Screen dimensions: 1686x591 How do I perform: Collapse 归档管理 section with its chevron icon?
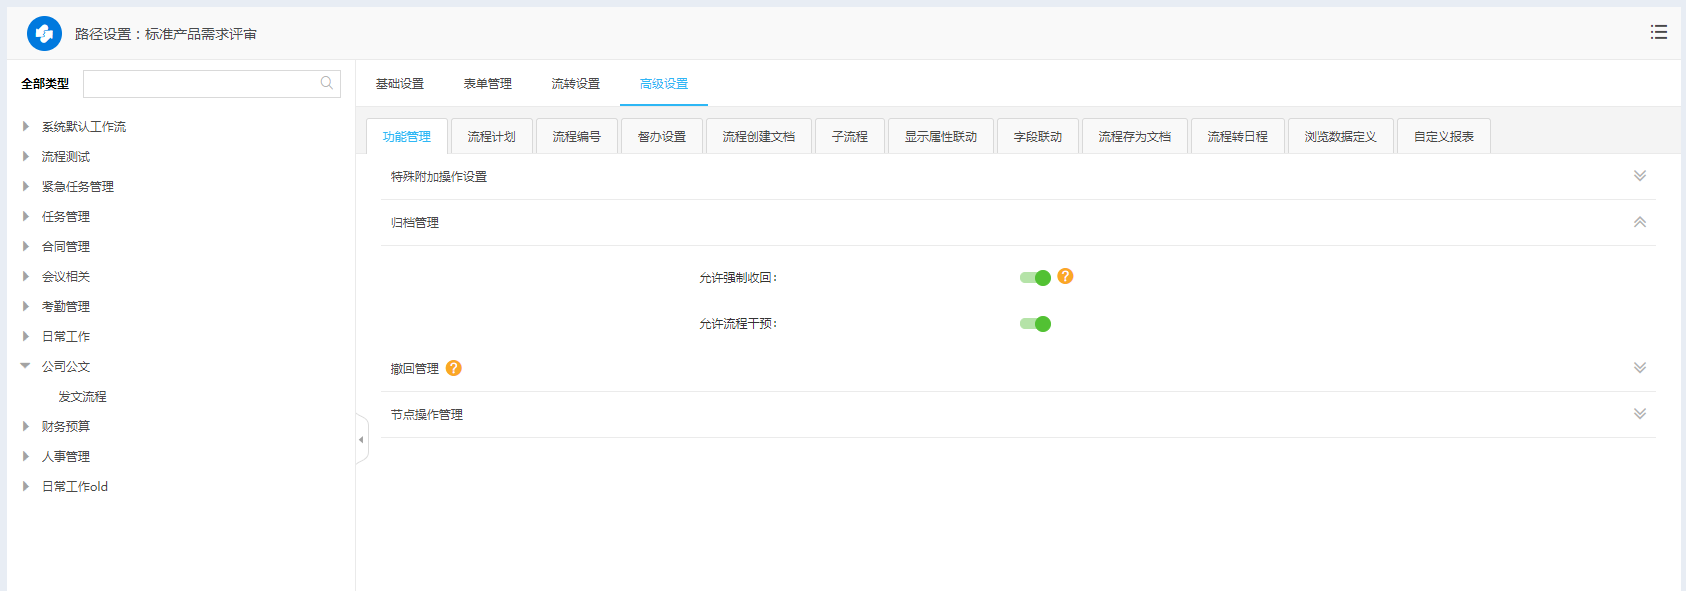tap(1639, 222)
